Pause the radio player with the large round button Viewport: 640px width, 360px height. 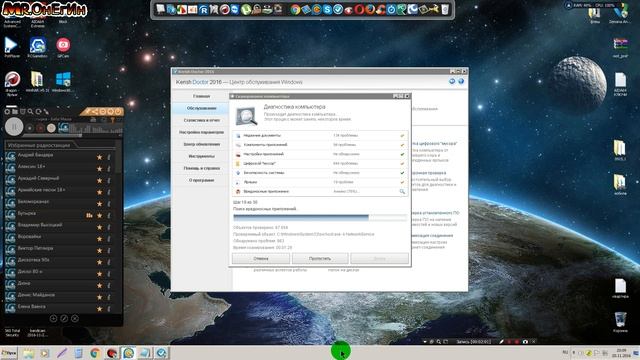pyautogui.click(x=14, y=127)
